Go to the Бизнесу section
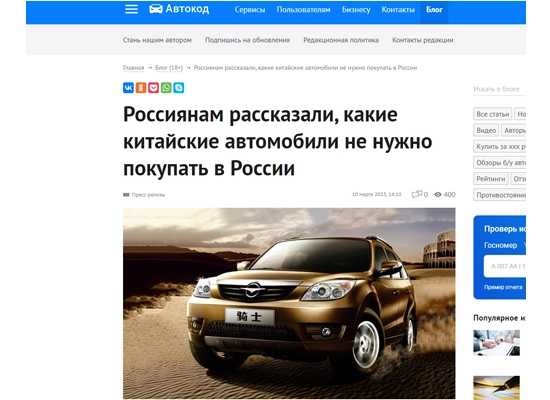 pyautogui.click(x=356, y=10)
